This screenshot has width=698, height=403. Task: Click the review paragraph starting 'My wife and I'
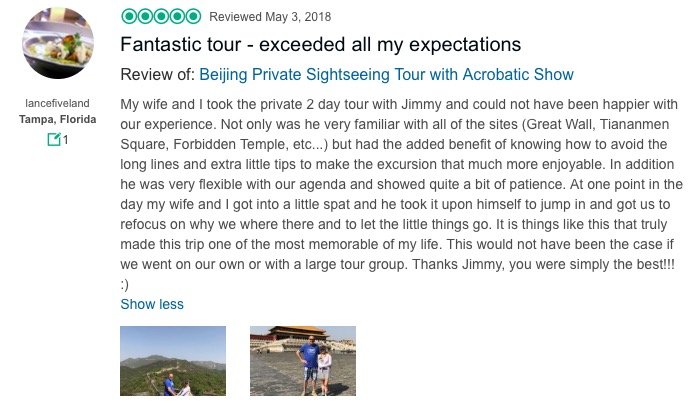pyautogui.click(x=400, y=104)
